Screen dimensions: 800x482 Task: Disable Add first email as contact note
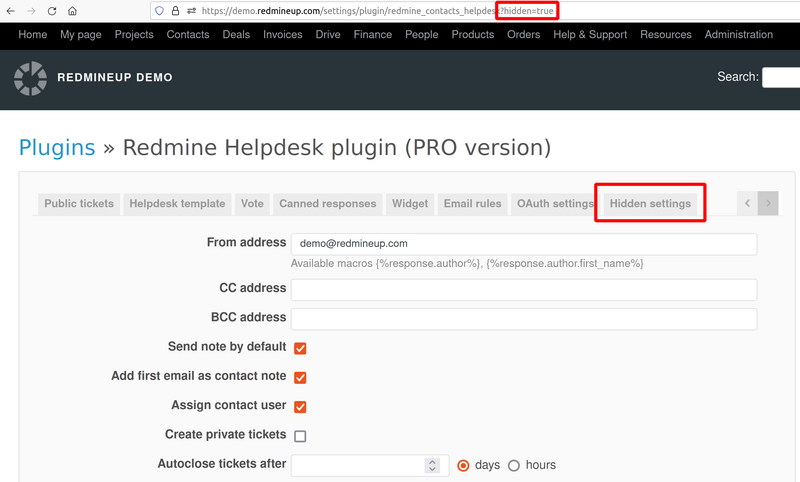300,378
